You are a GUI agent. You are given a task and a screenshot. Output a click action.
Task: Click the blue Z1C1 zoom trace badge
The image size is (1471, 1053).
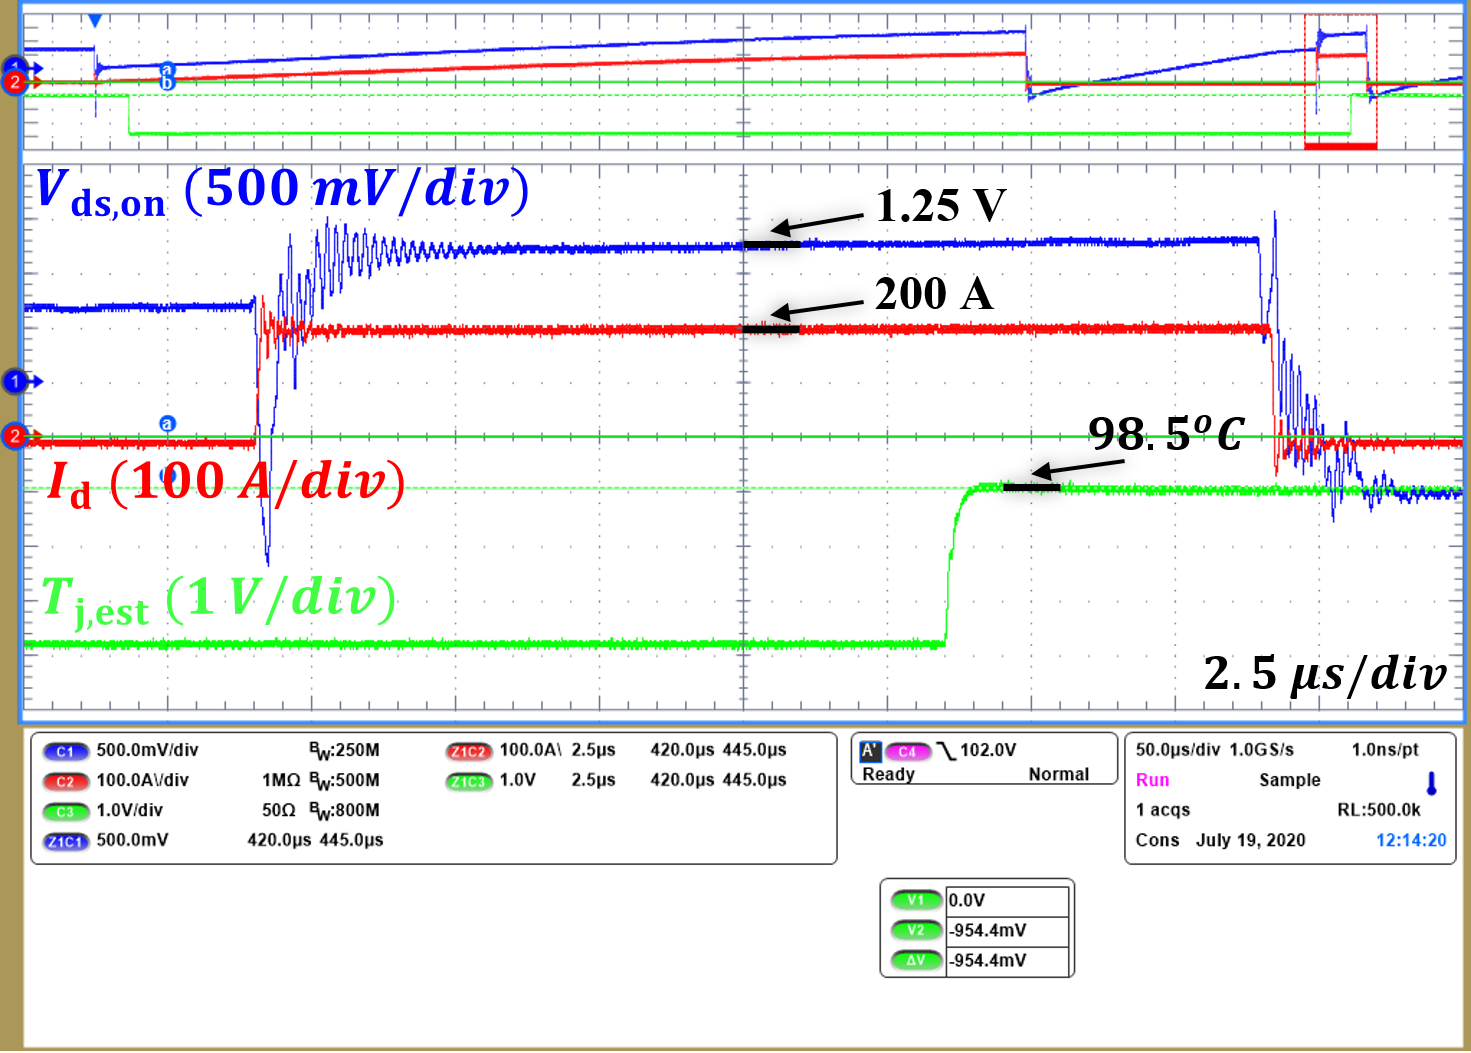(65, 841)
